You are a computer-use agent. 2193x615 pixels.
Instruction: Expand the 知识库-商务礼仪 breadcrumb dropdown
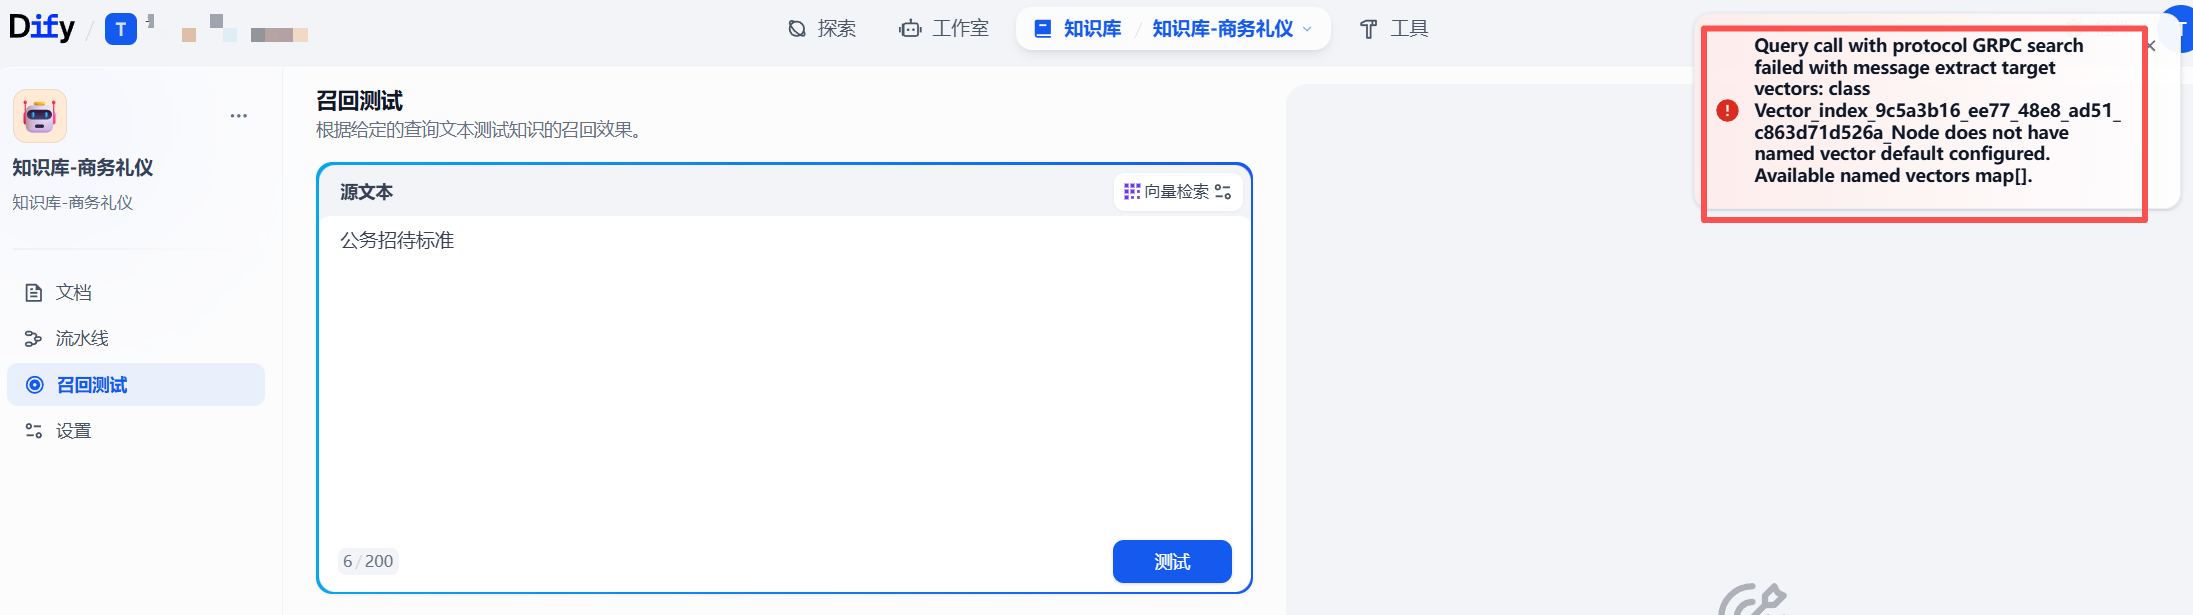[1232, 29]
